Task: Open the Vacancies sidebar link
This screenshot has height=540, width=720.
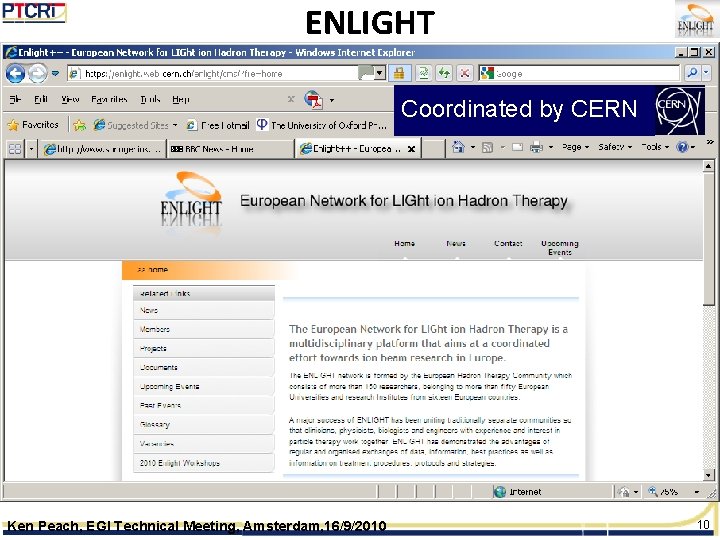Action: 204,444
